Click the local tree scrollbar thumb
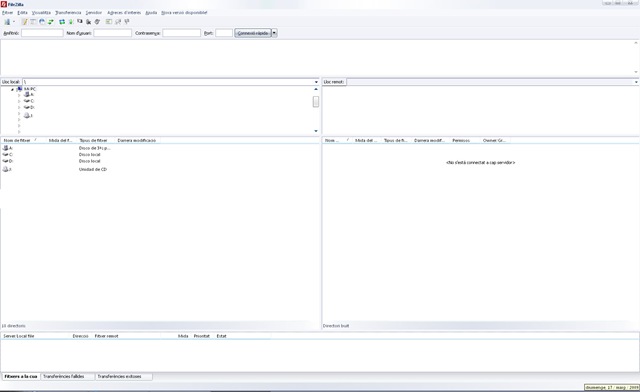This screenshot has height=392, width=640. (316, 102)
